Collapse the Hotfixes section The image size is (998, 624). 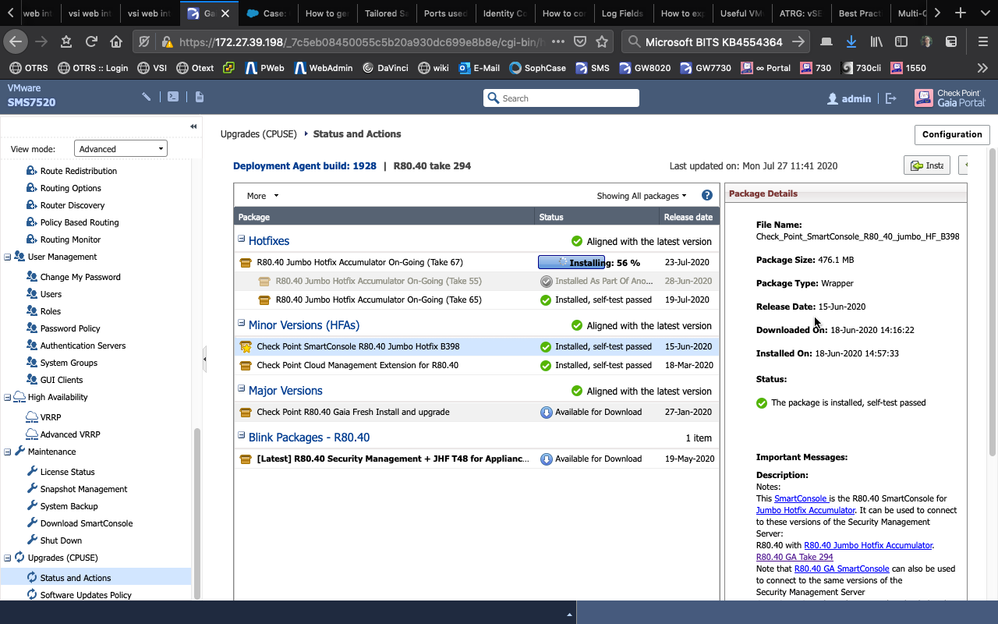(241, 239)
